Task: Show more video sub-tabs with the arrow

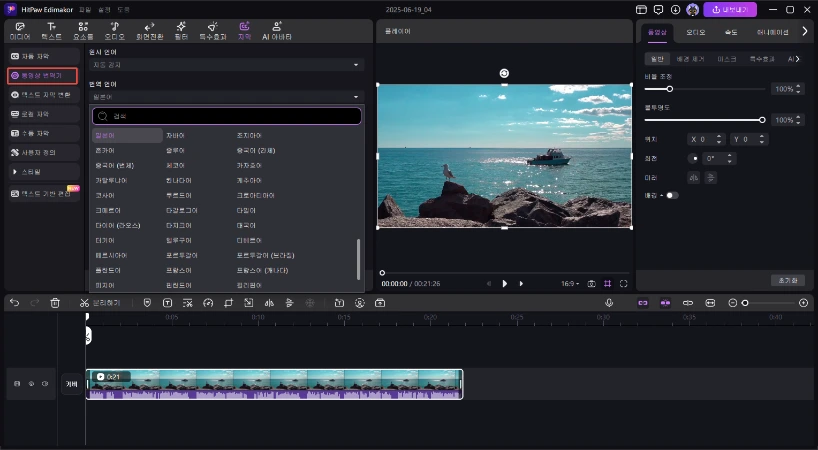Action: [x=797, y=59]
